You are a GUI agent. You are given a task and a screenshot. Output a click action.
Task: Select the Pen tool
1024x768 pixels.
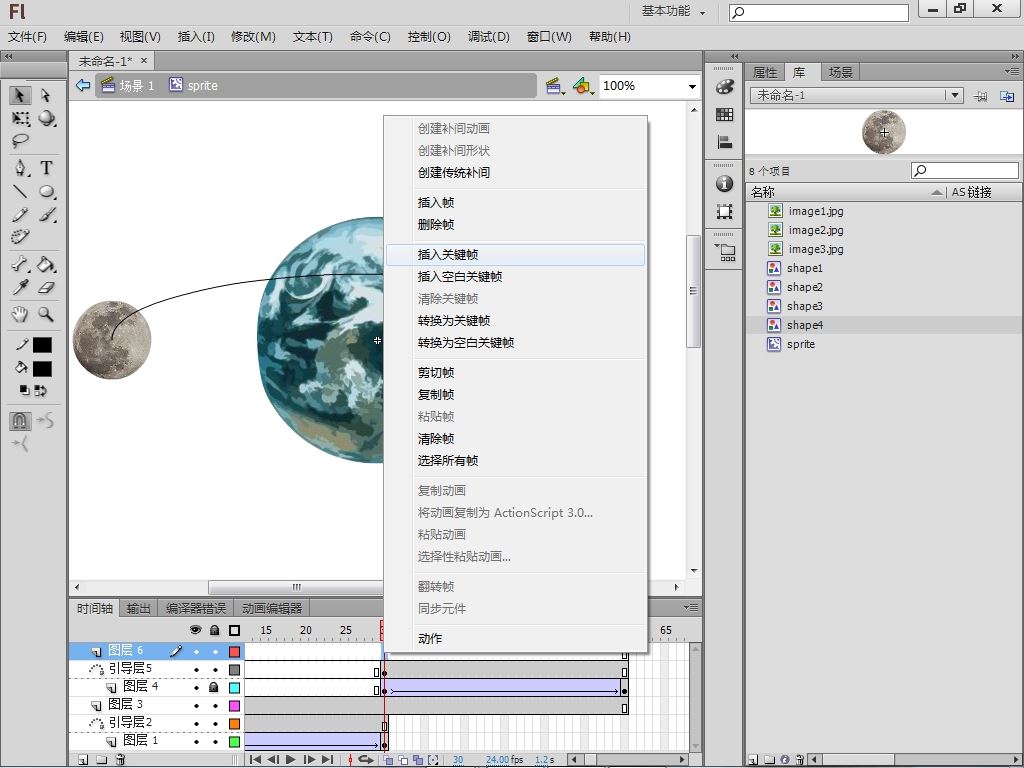pos(20,168)
